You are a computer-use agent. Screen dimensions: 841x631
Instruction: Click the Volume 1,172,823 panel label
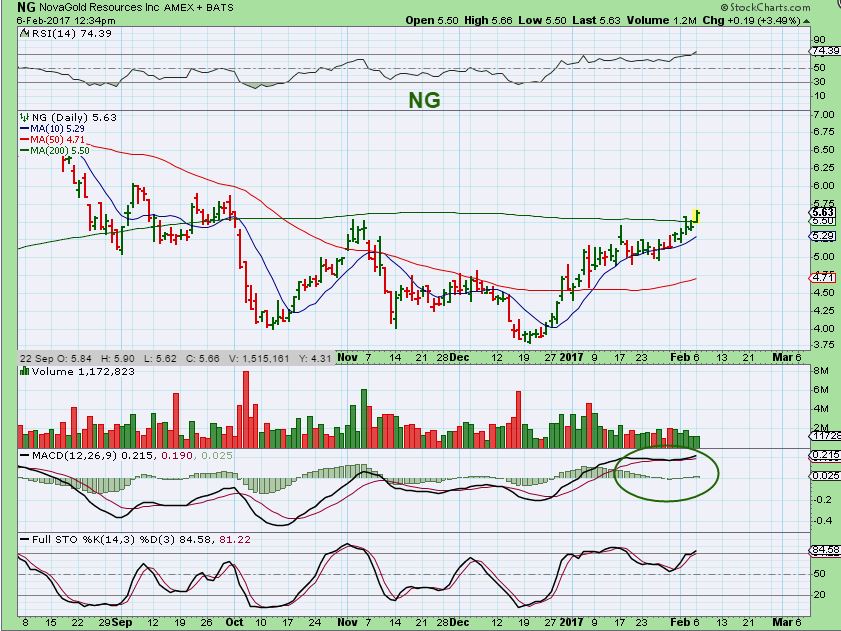pyautogui.click(x=83, y=371)
